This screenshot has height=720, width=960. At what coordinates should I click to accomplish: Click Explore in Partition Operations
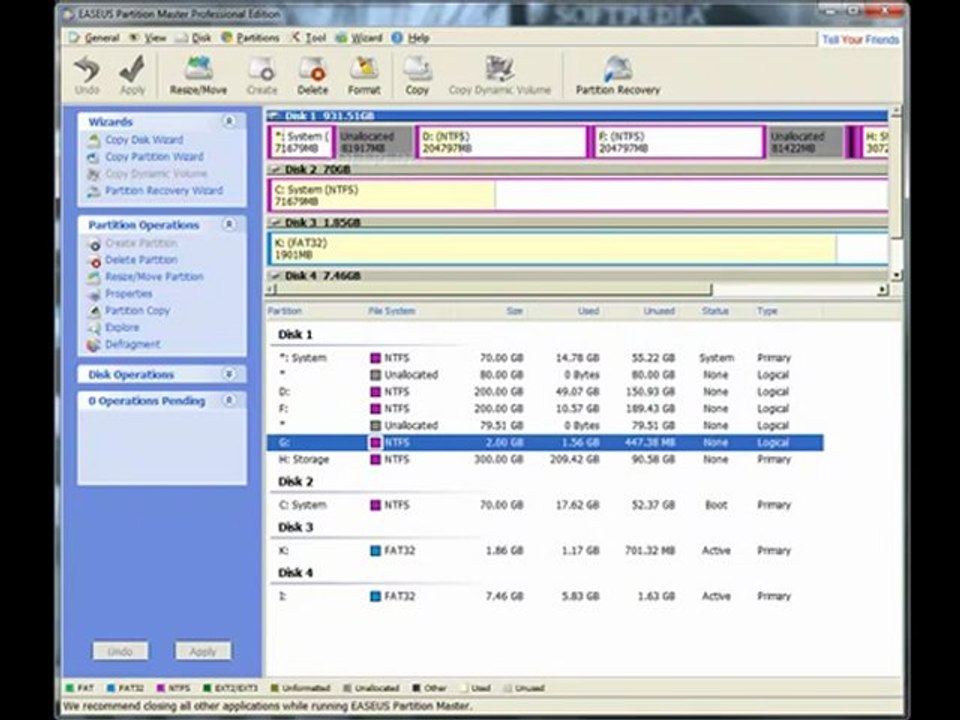[121, 328]
